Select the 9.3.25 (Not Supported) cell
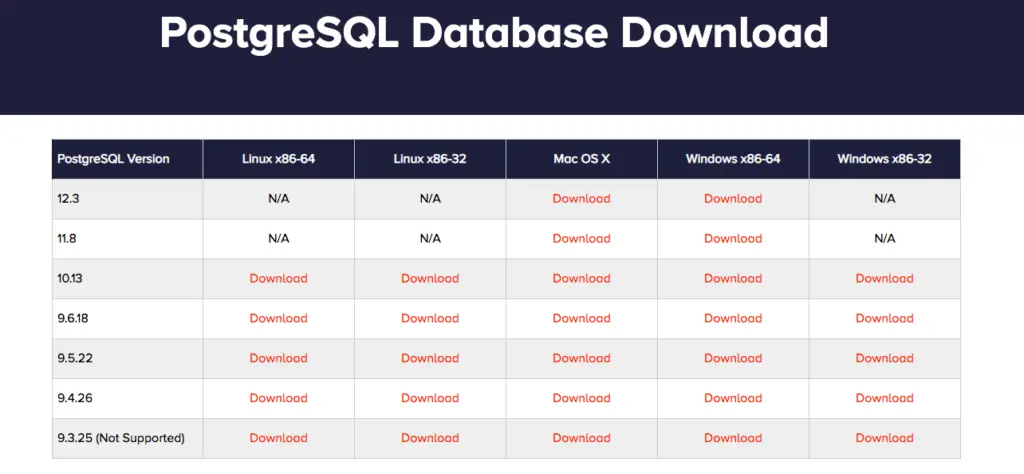This screenshot has height=474, width=1024. pyautogui.click(x=127, y=438)
